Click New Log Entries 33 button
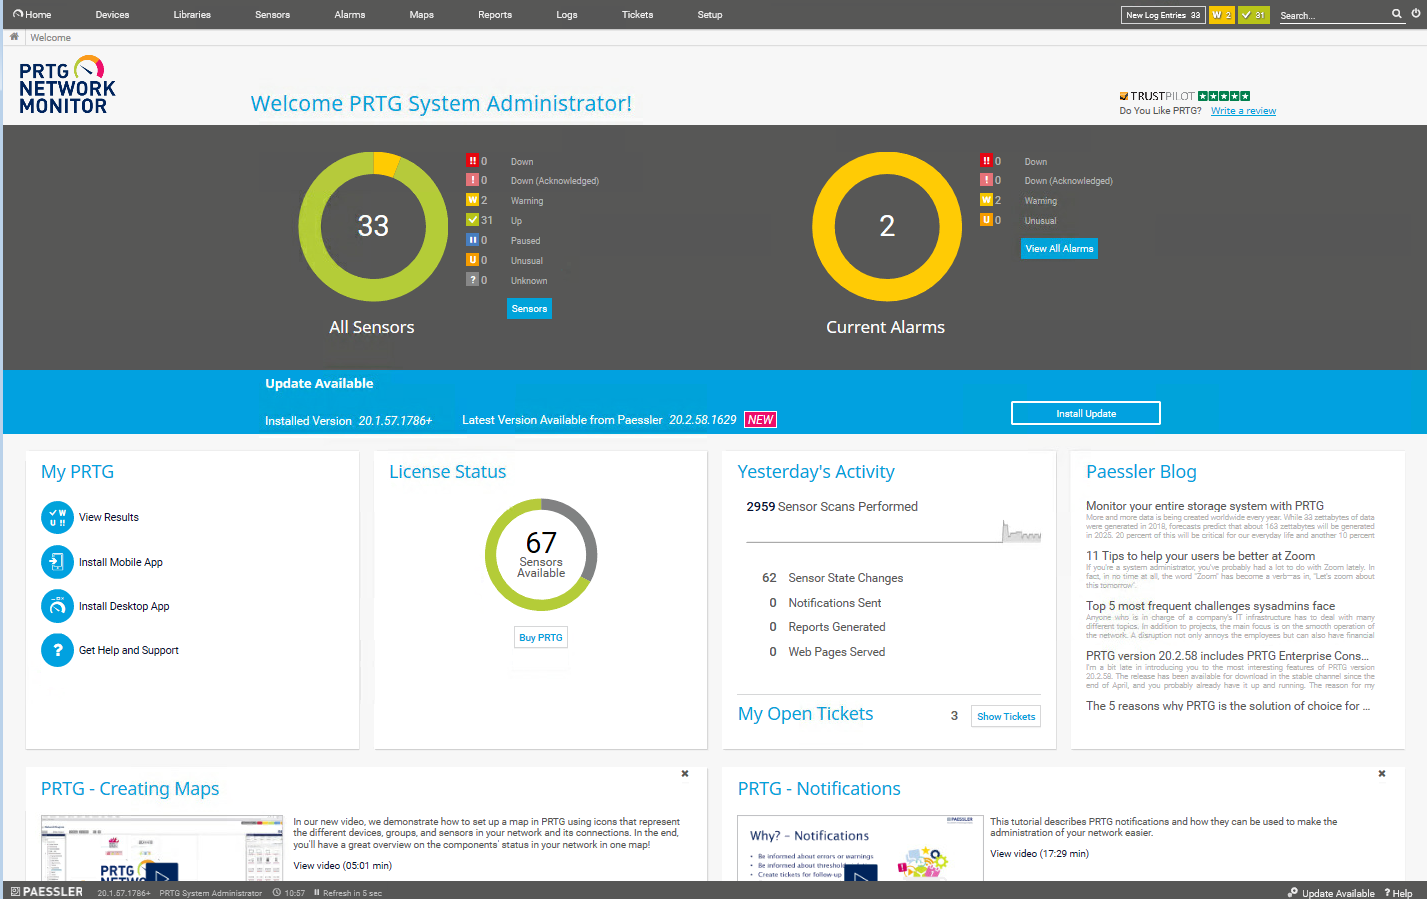1427x899 pixels. pos(1163,15)
